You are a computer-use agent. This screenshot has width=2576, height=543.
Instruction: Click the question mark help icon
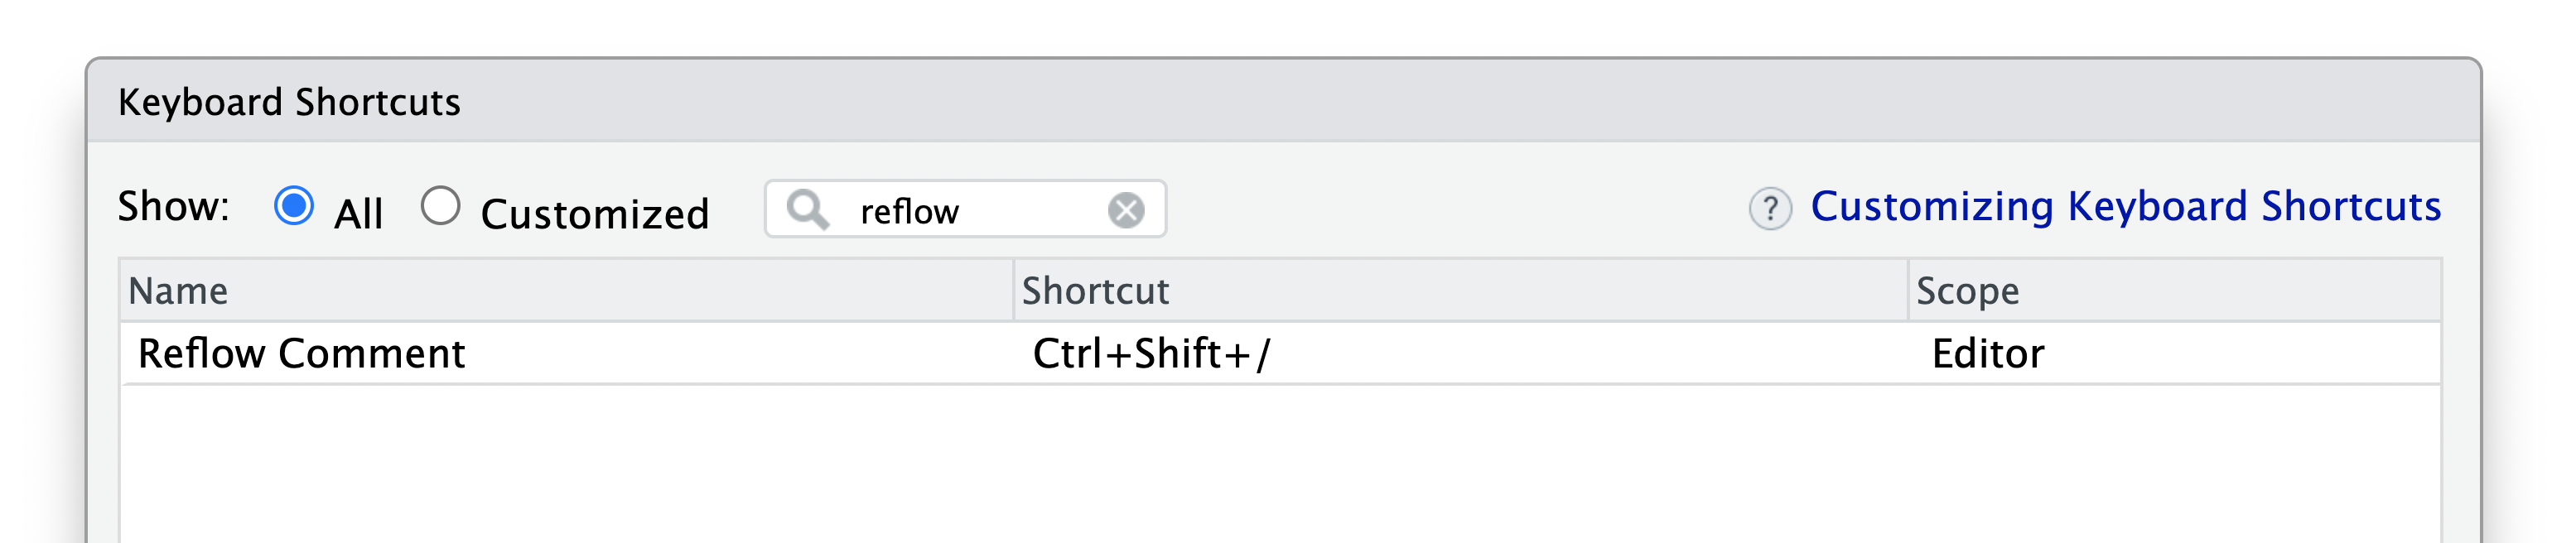point(1770,209)
